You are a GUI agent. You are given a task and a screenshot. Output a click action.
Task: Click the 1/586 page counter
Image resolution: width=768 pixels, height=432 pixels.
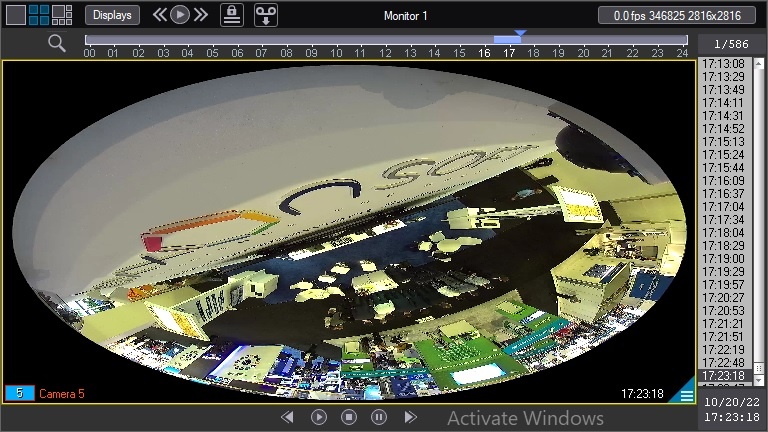click(x=732, y=44)
